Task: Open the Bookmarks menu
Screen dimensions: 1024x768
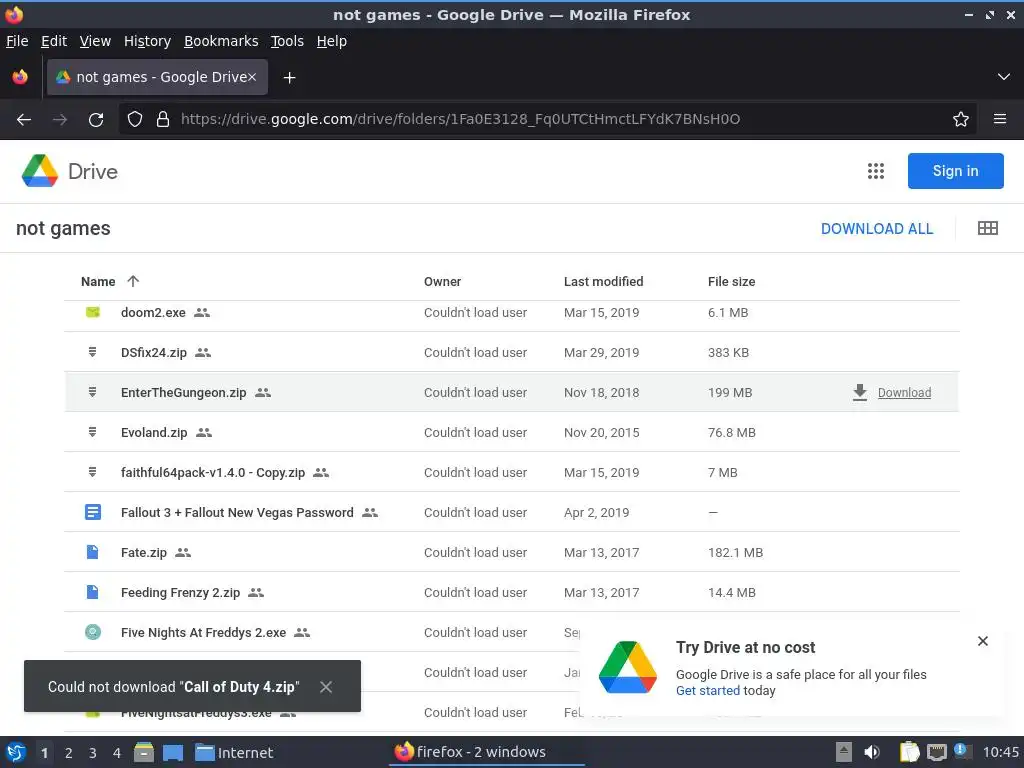Action: (x=221, y=41)
